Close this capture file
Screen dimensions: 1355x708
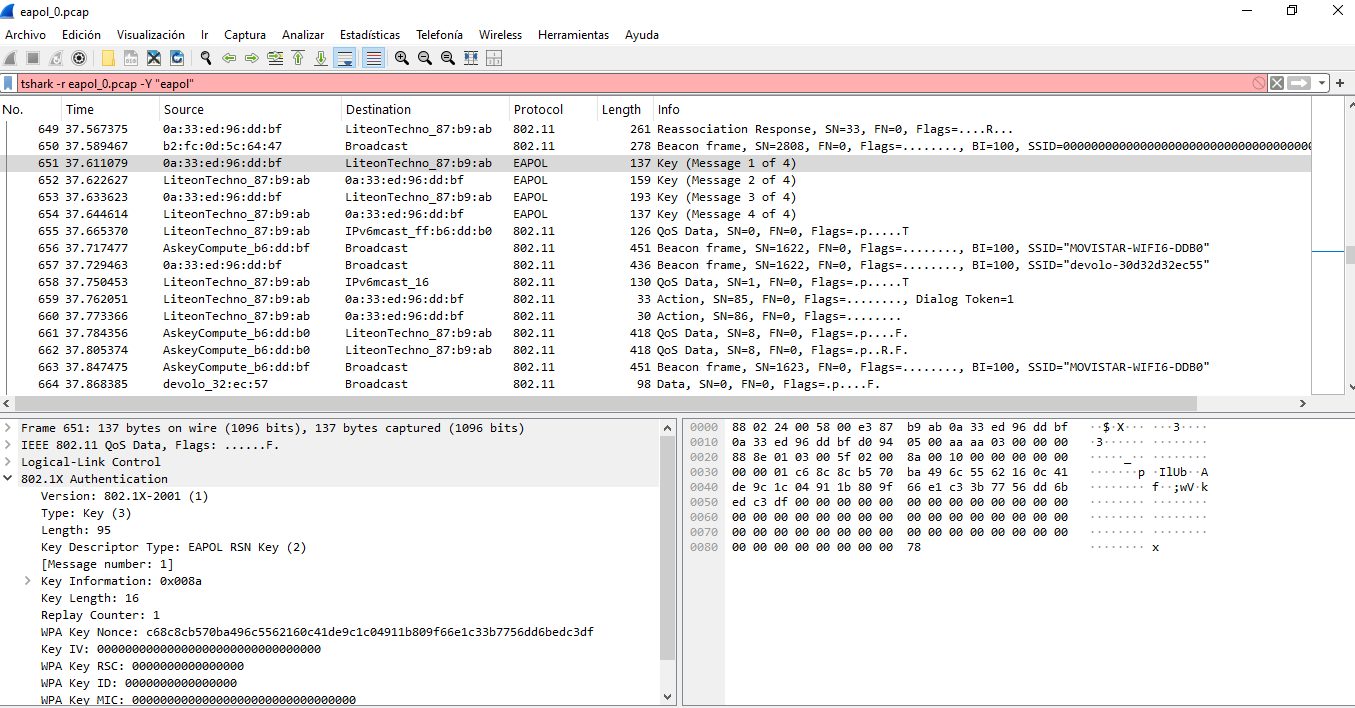click(154, 58)
